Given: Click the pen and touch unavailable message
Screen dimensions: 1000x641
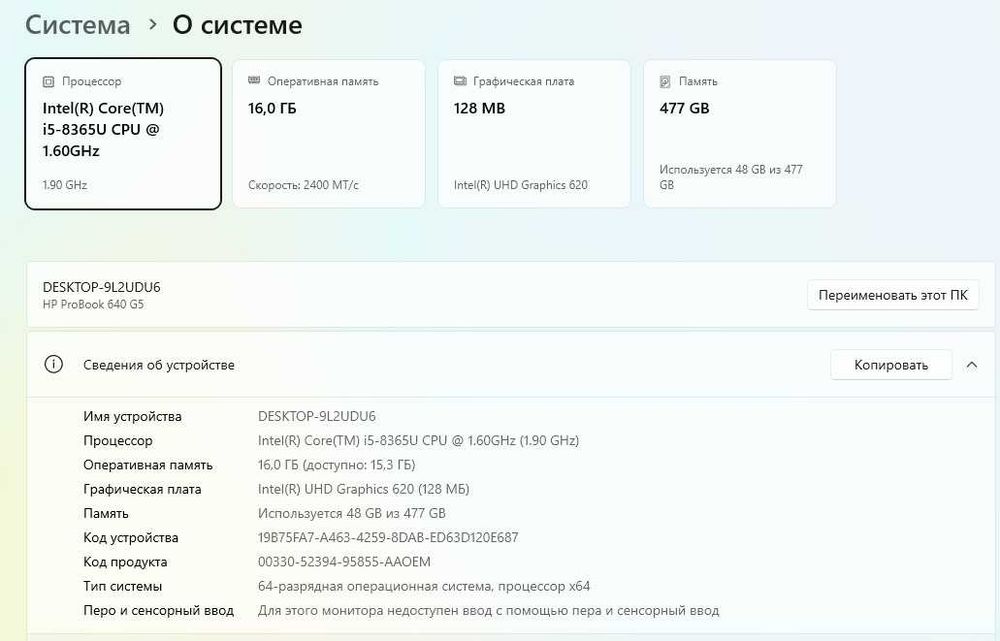Looking at the screenshot, I should 489,610.
